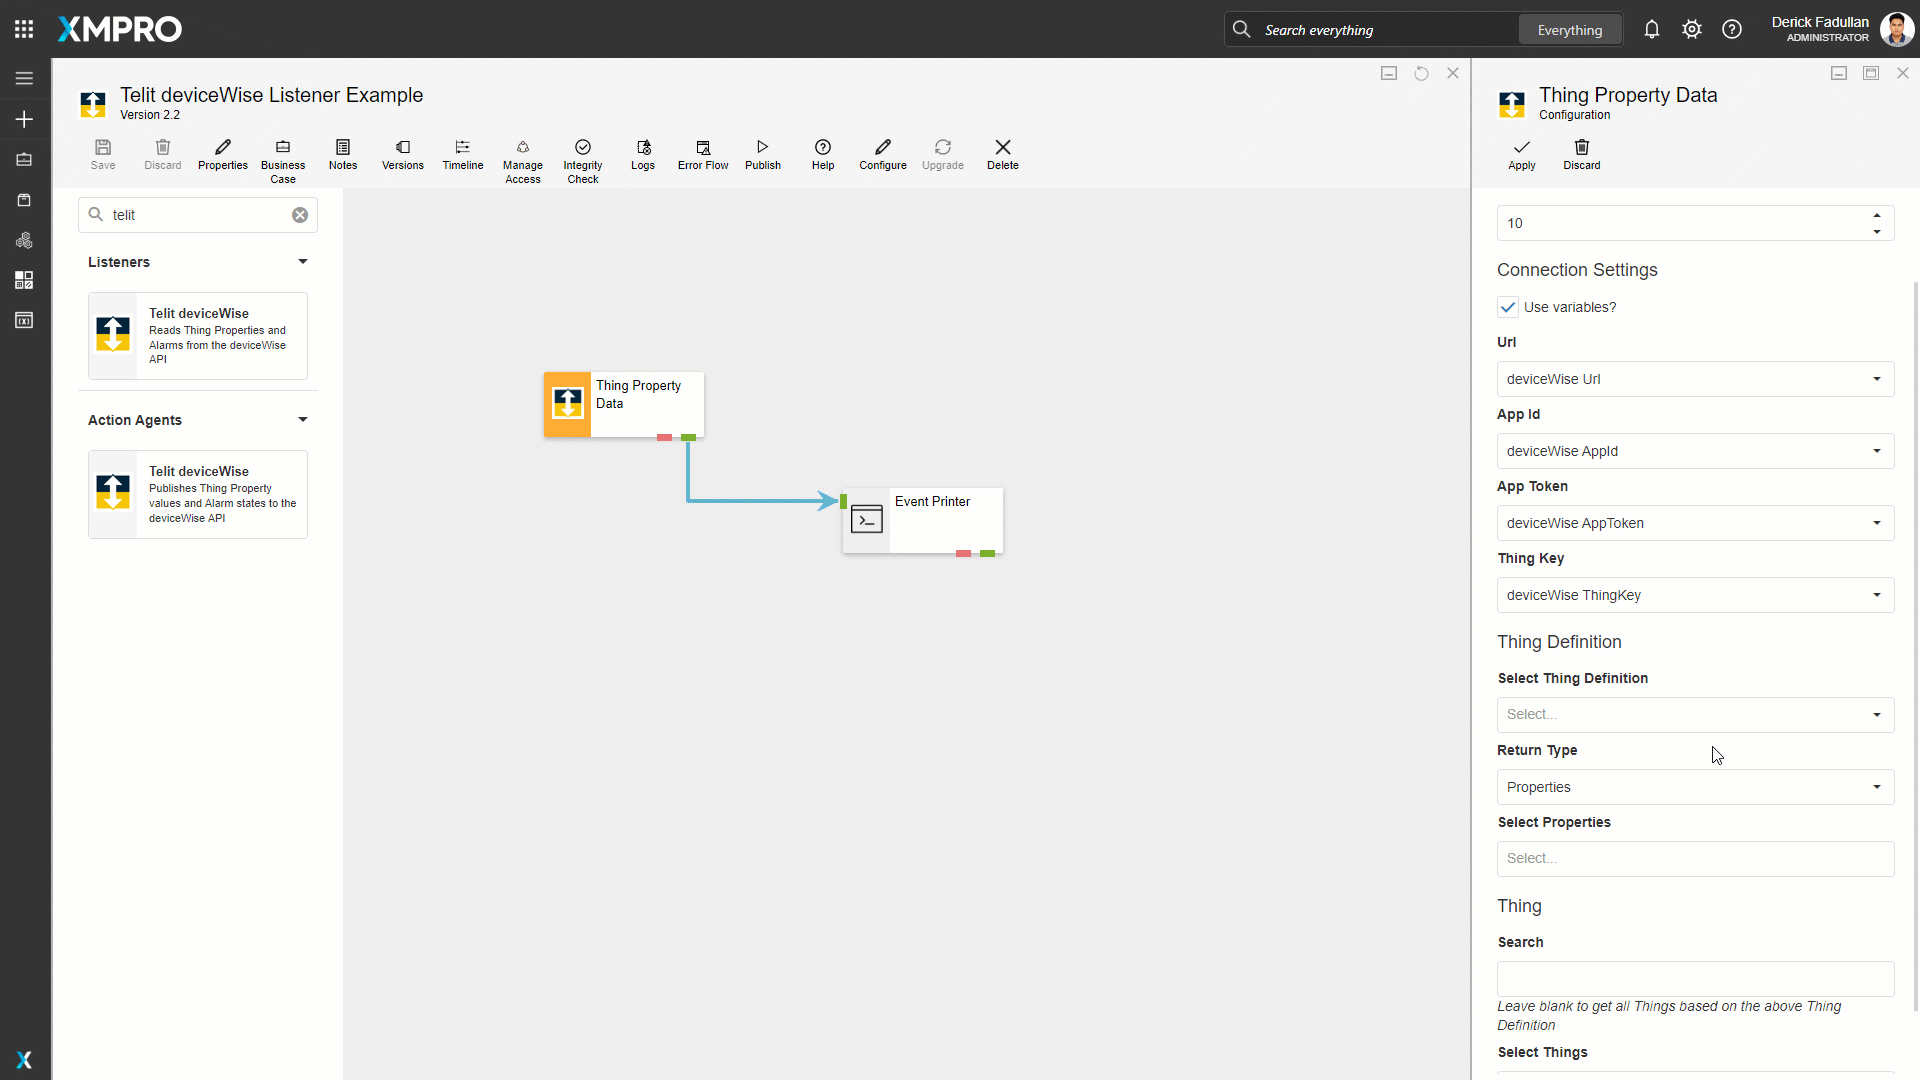Viewport: 1920px width, 1080px height.
Task: Uncheck the Use variables checkbox
Action: [1508, 307]
